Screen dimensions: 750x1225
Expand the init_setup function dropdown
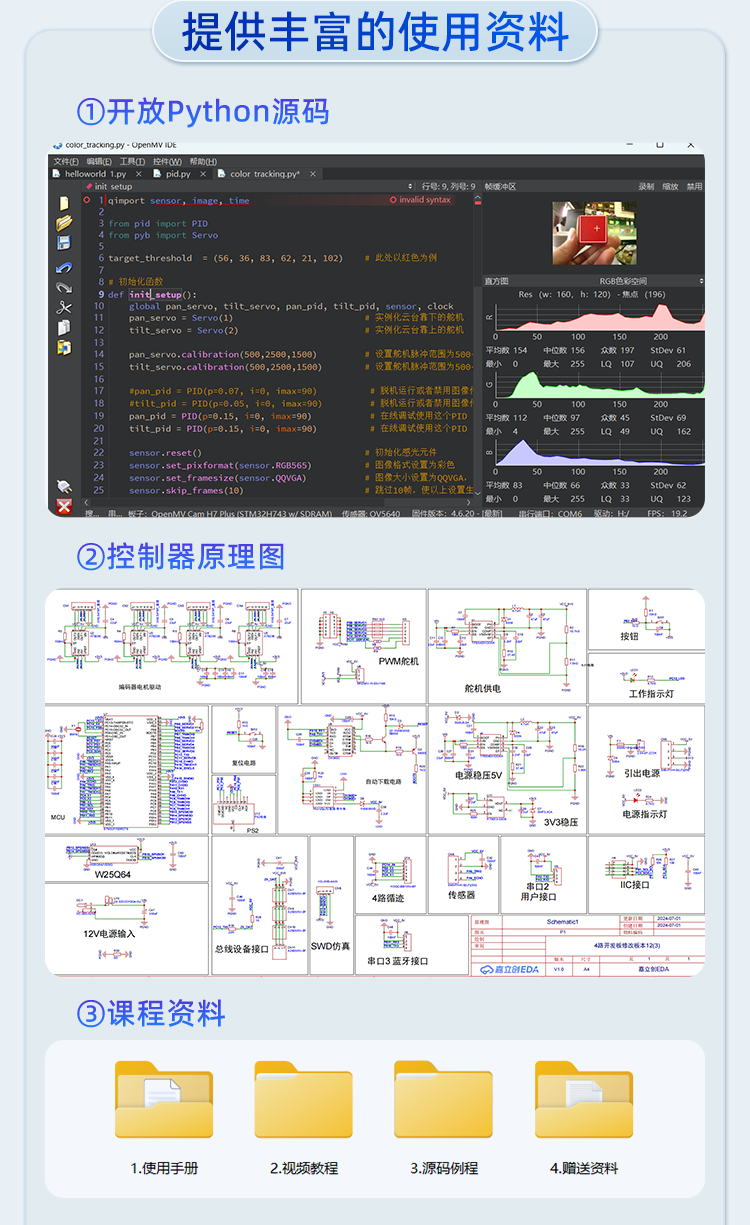tap(410, 186)
